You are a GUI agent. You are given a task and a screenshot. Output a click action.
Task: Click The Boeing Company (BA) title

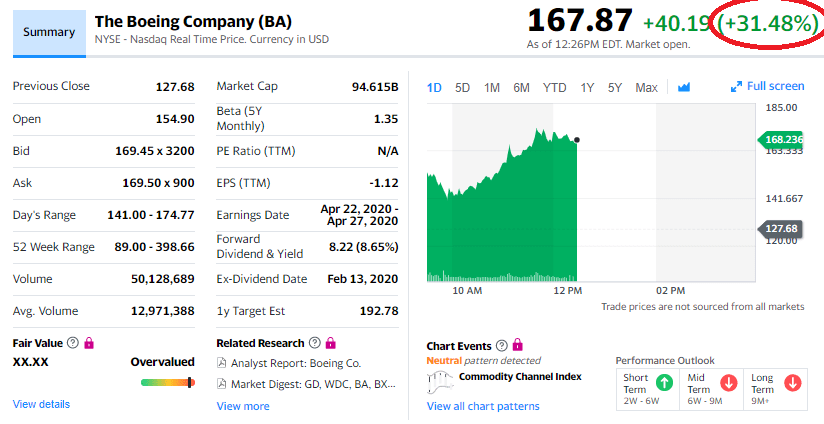click(x=193, y=22)
